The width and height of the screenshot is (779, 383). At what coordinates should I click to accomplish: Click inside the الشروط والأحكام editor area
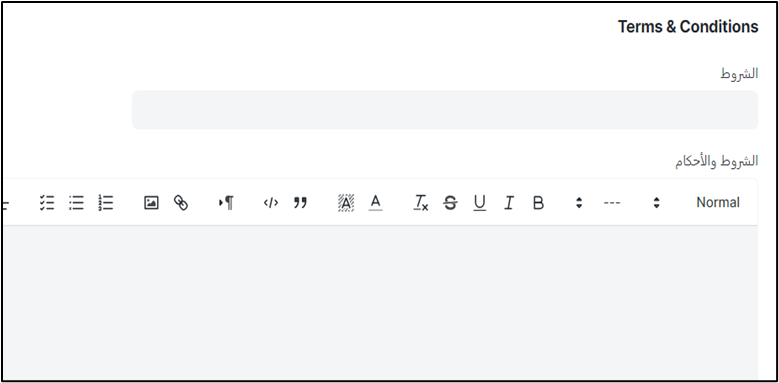pyautogui.click(x=380, y=303)
